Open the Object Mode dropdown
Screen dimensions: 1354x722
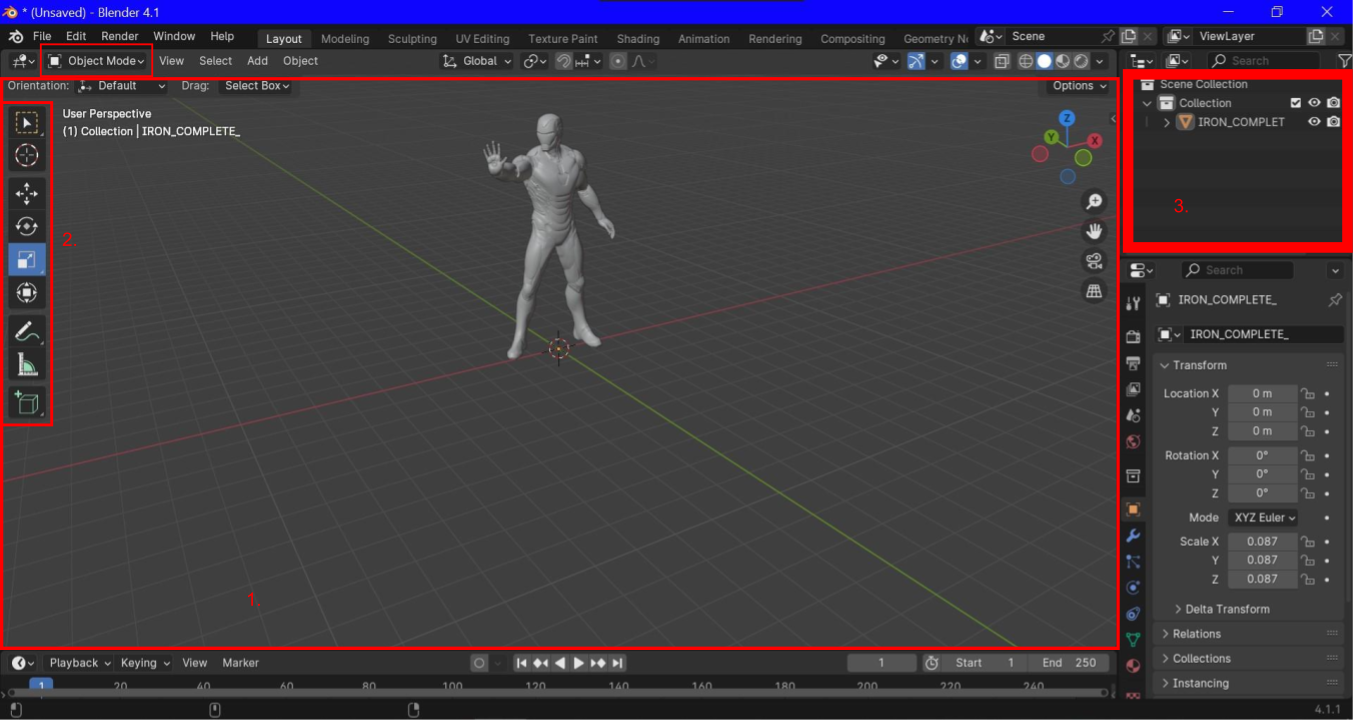click(x=97, y=61)
